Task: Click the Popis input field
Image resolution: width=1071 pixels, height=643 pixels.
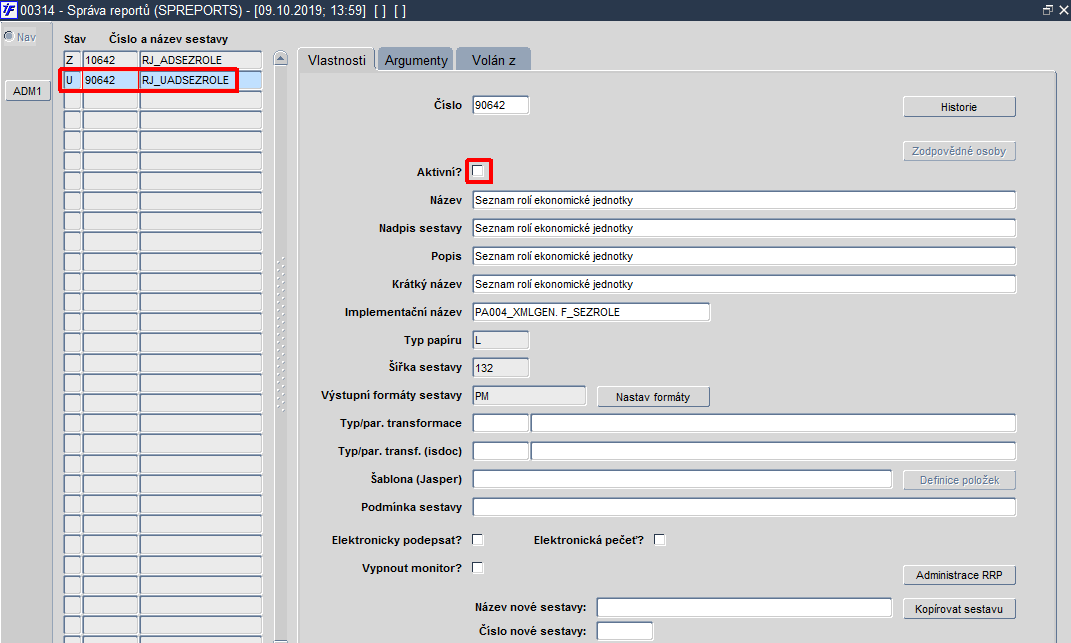Action: (x=744, y=256)
